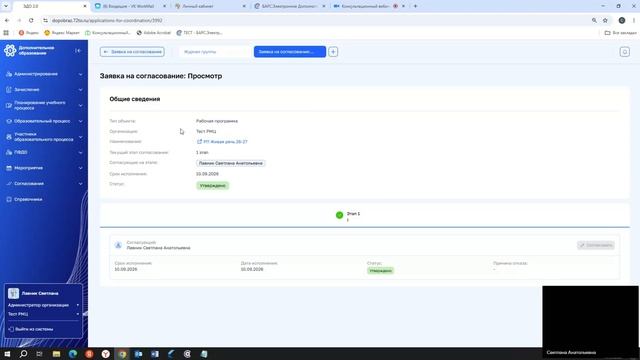Open a new browser tab
The width and height of the screenshot is (640, 360).
click(x=416, y=6)
